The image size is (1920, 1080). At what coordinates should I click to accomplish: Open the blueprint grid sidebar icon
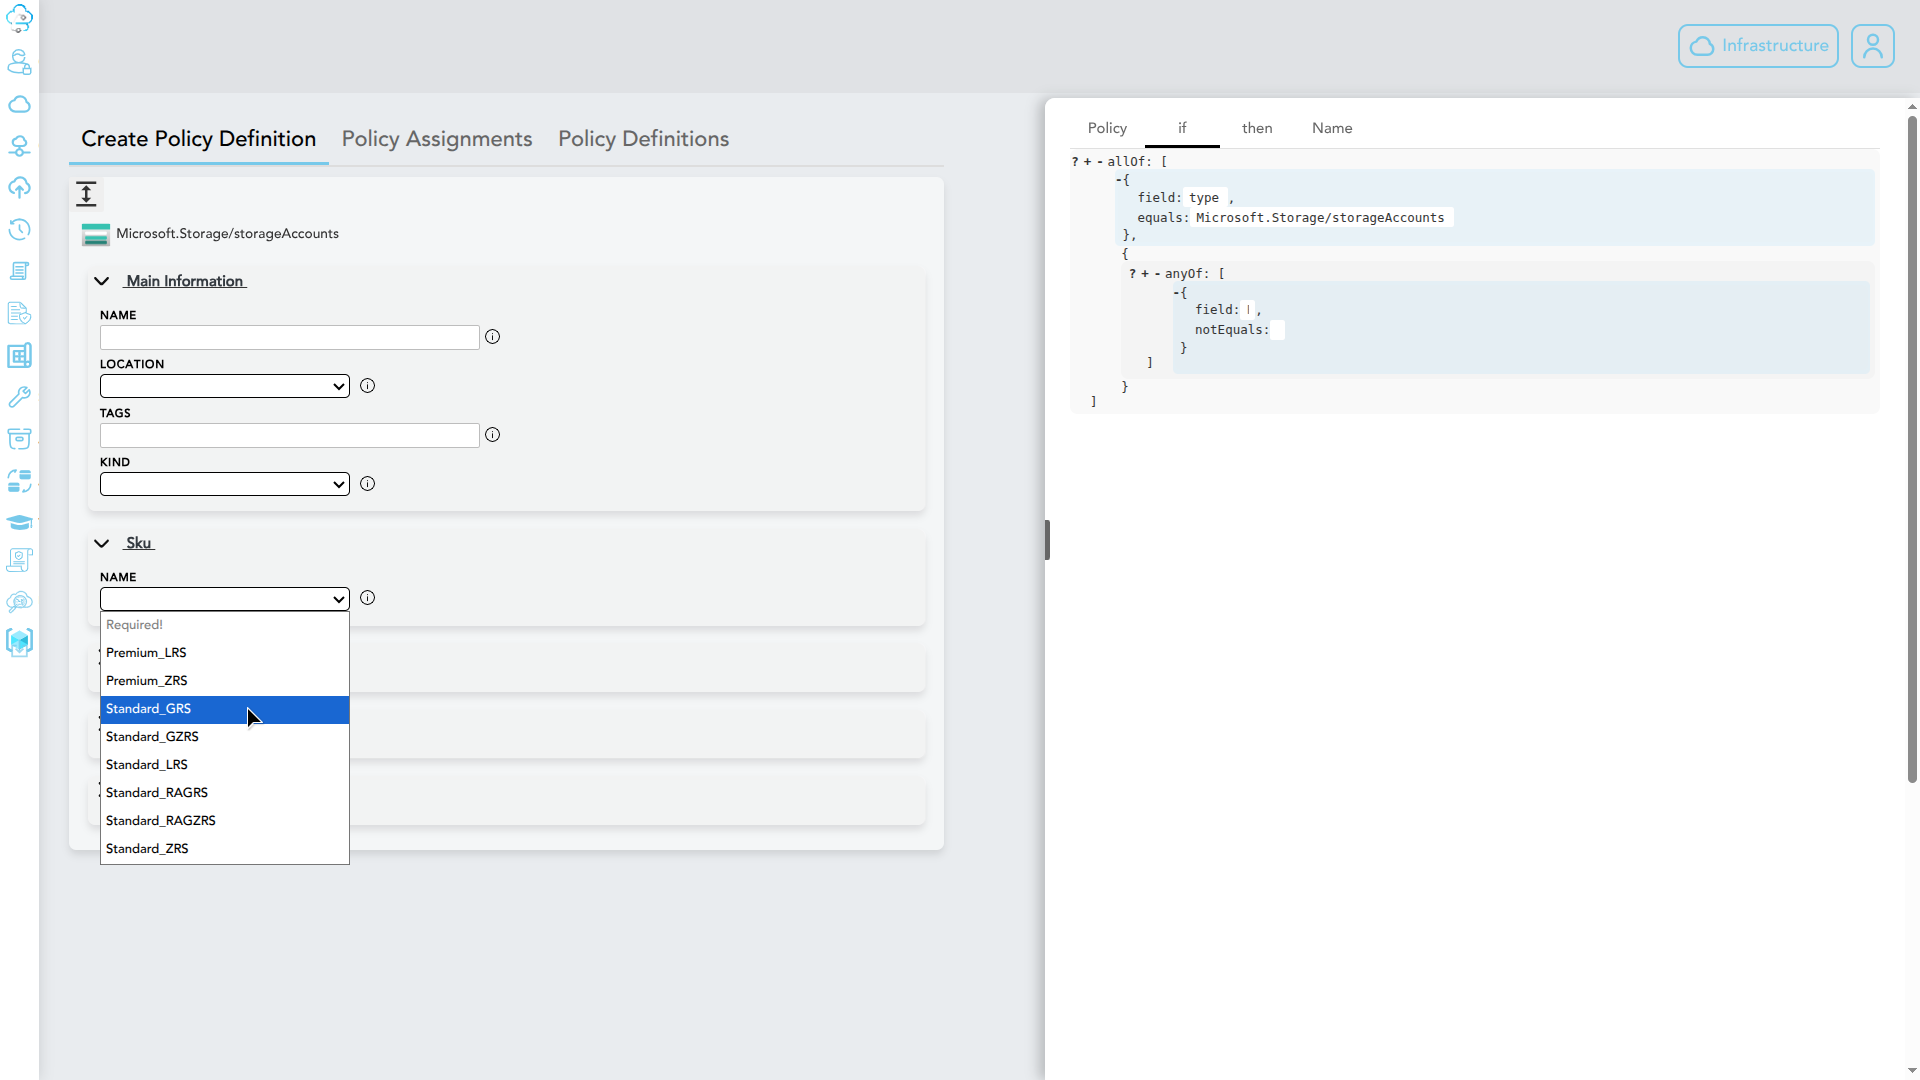pos(19,355)
